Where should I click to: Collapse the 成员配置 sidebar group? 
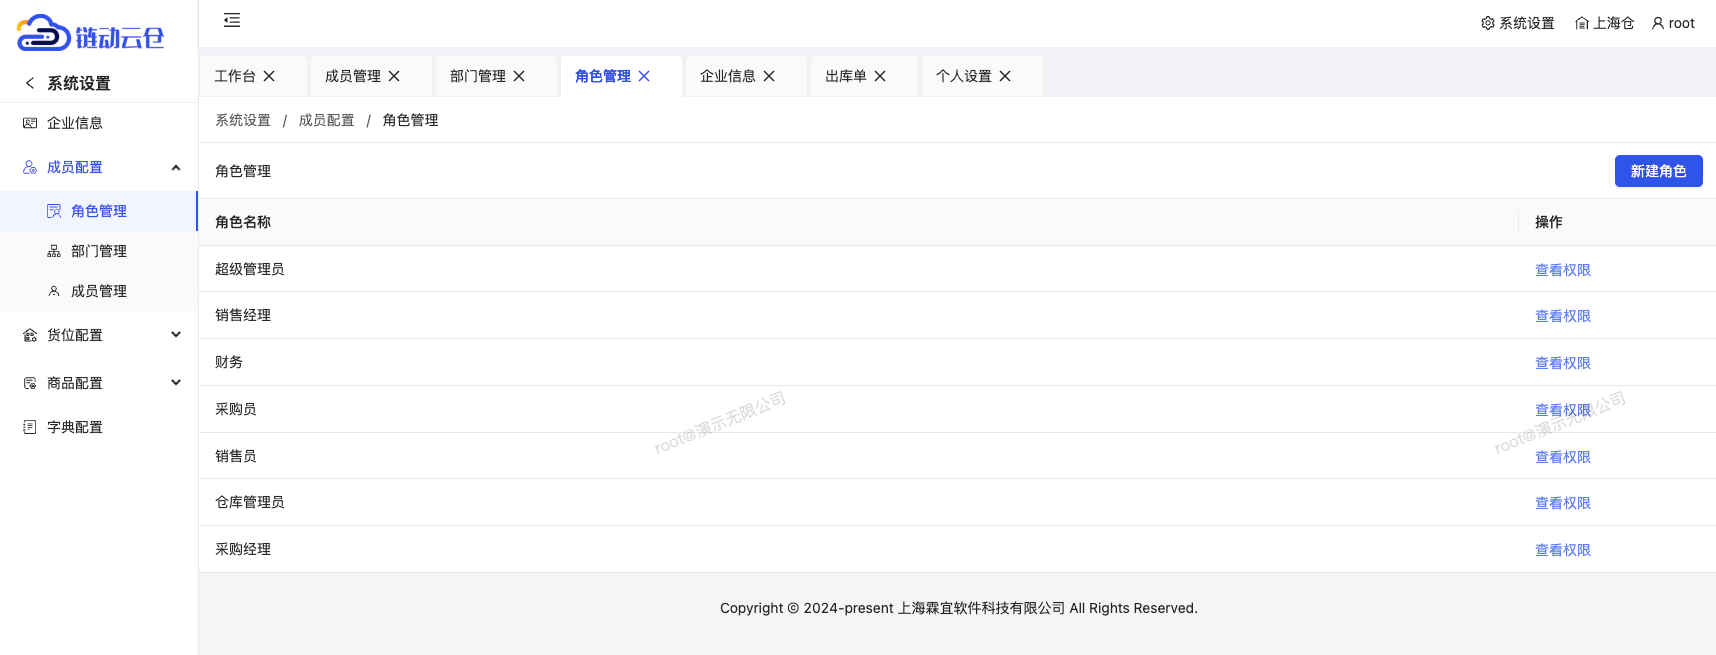[176, 167]
